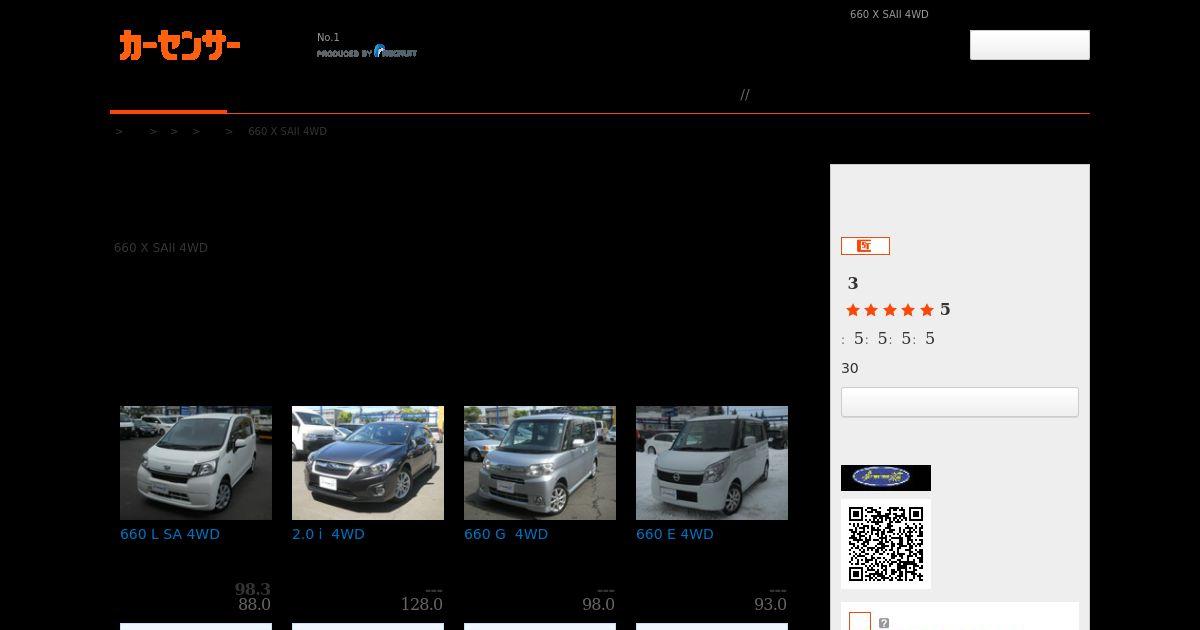Follow the 2.0 i 4WD link

pos(328,534)
